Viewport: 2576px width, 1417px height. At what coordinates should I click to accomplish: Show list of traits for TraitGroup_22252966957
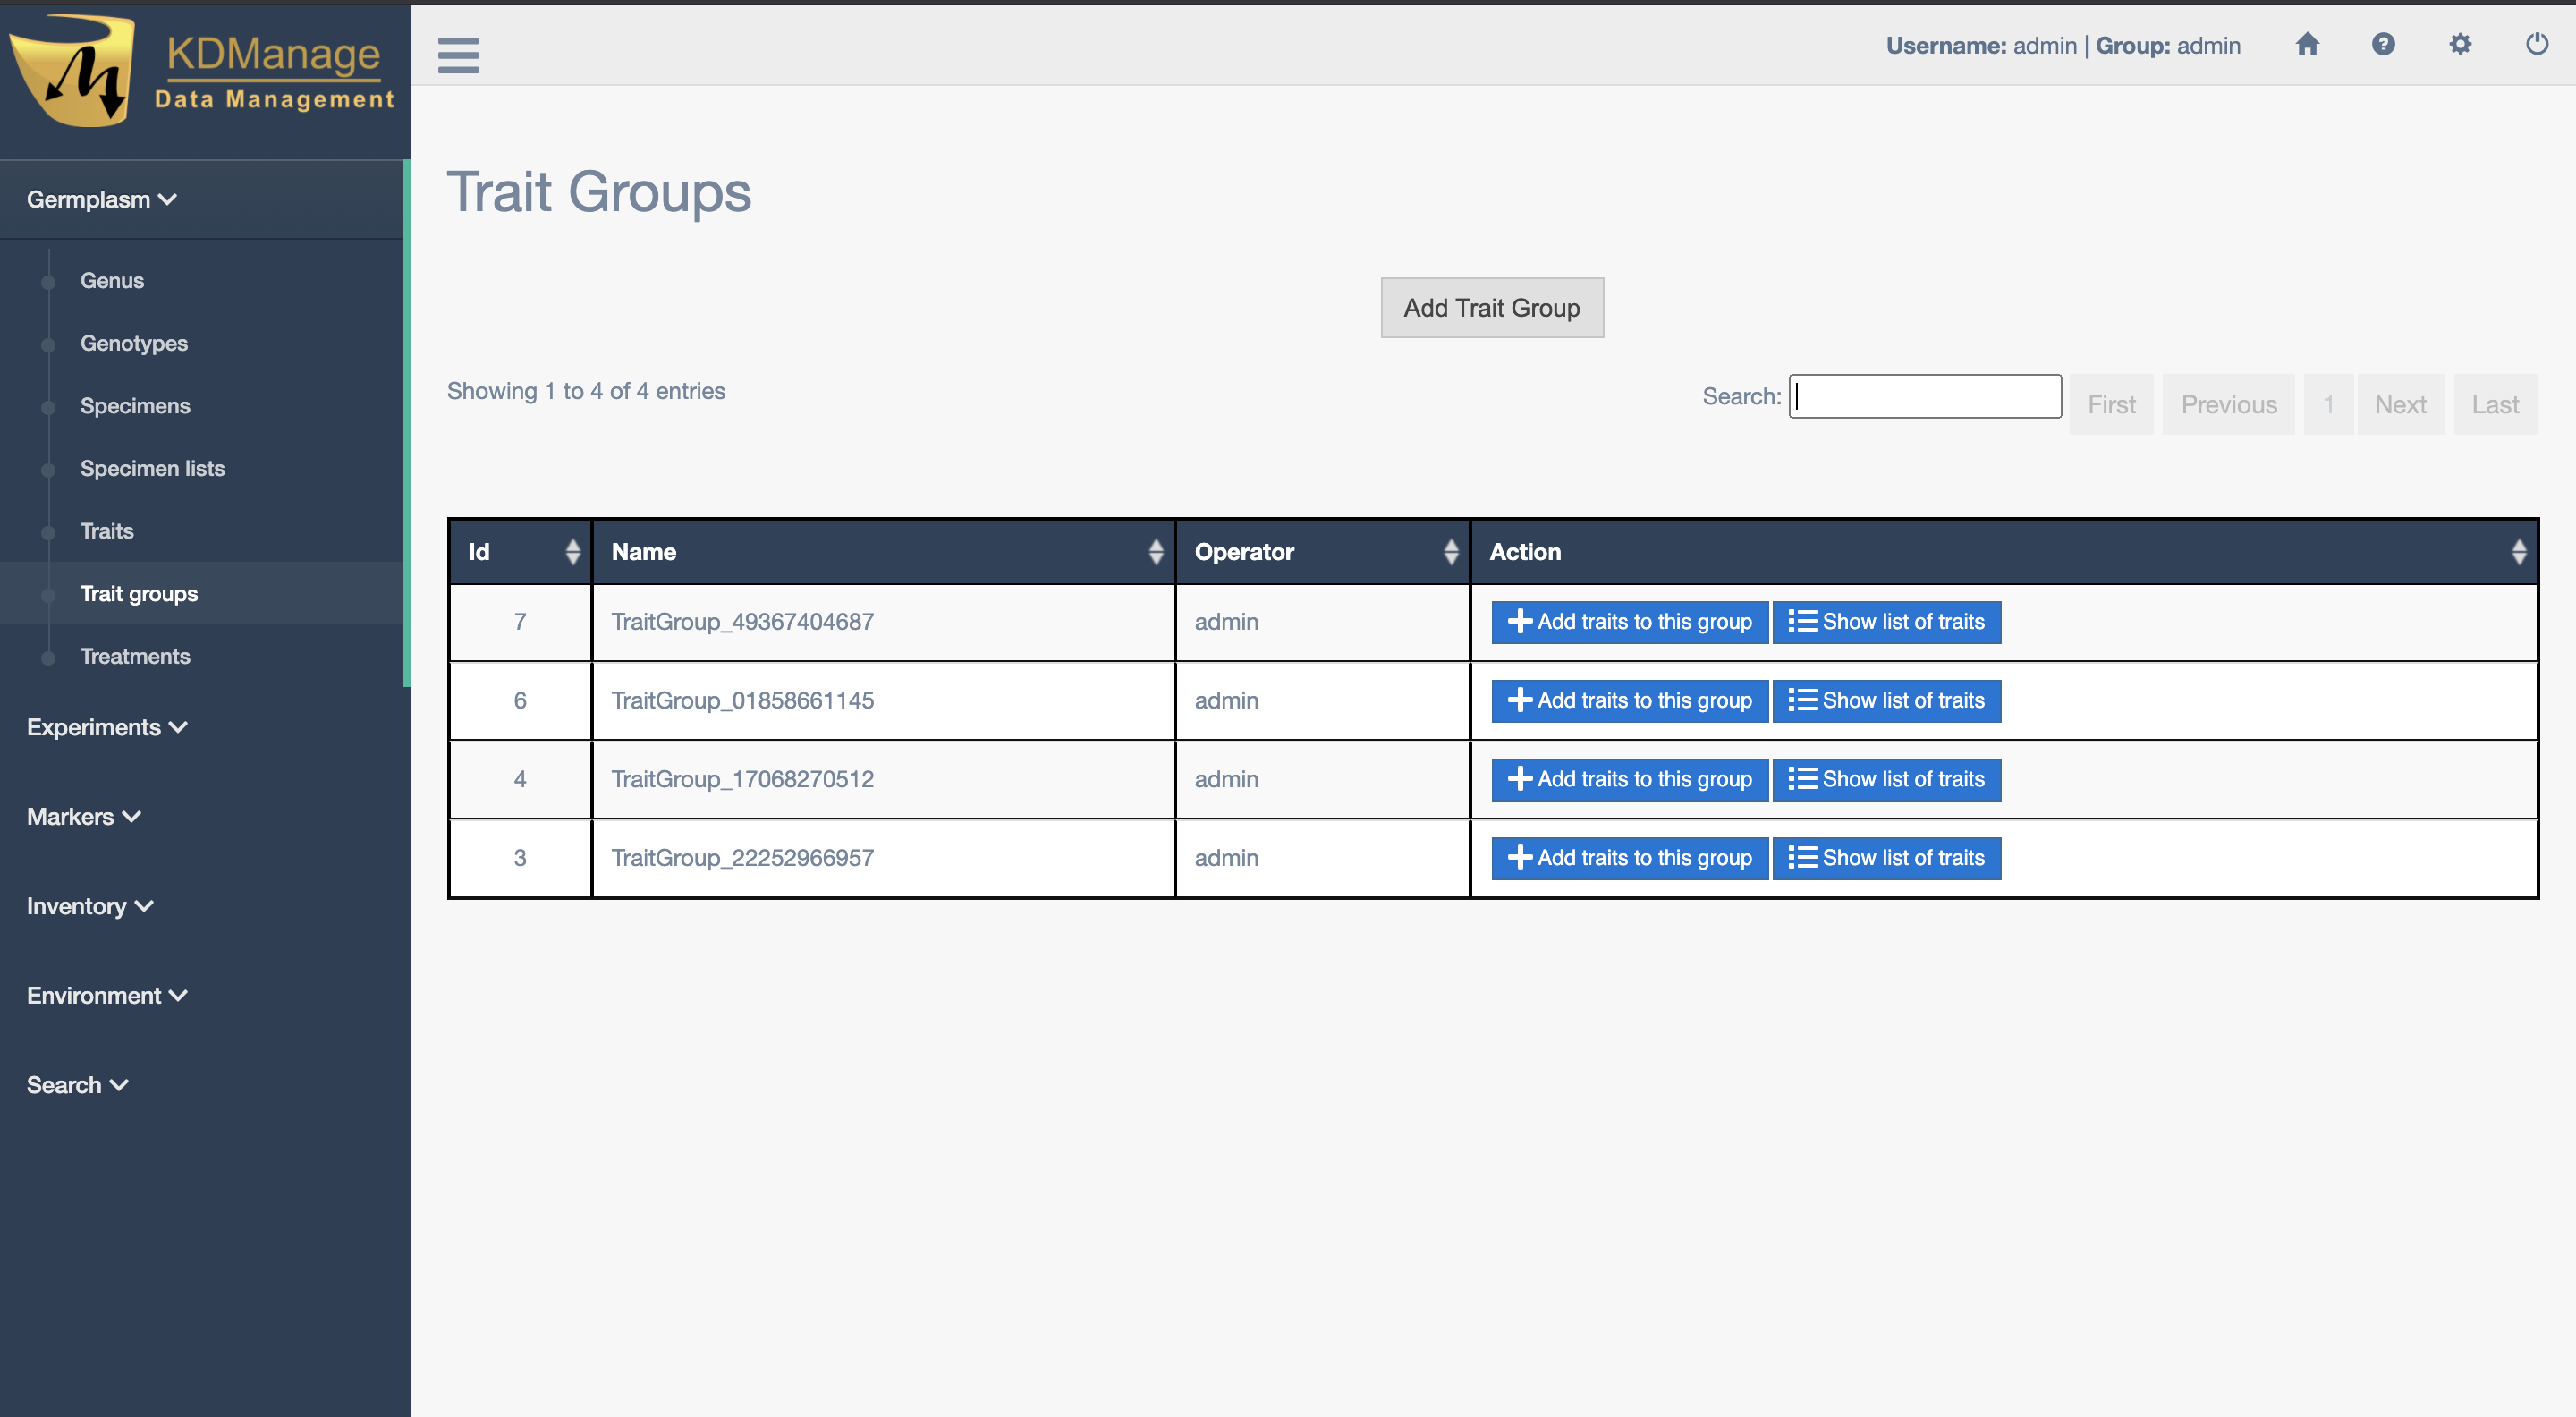click(x=1886, y=858)
